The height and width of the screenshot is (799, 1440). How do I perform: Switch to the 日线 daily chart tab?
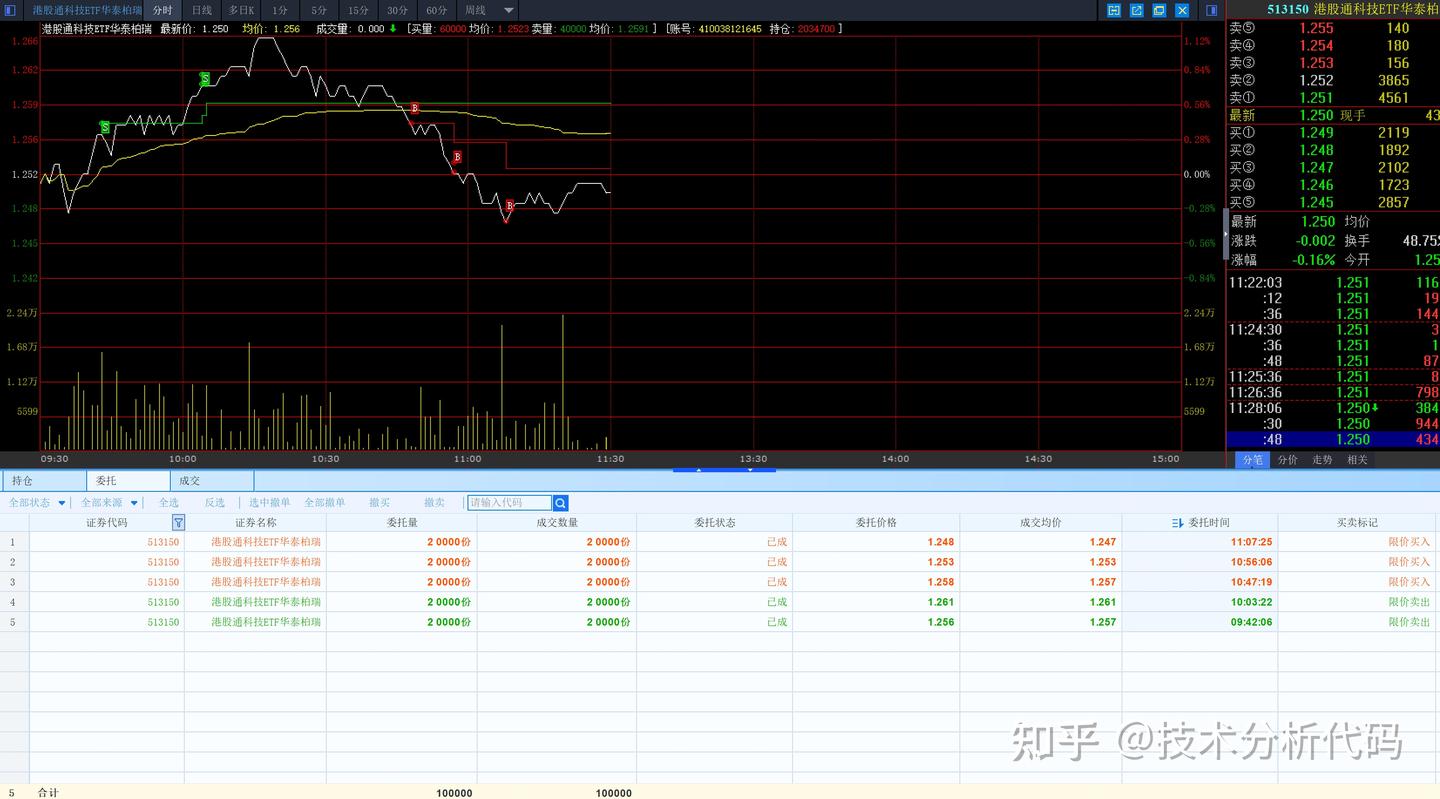(202, 10)
